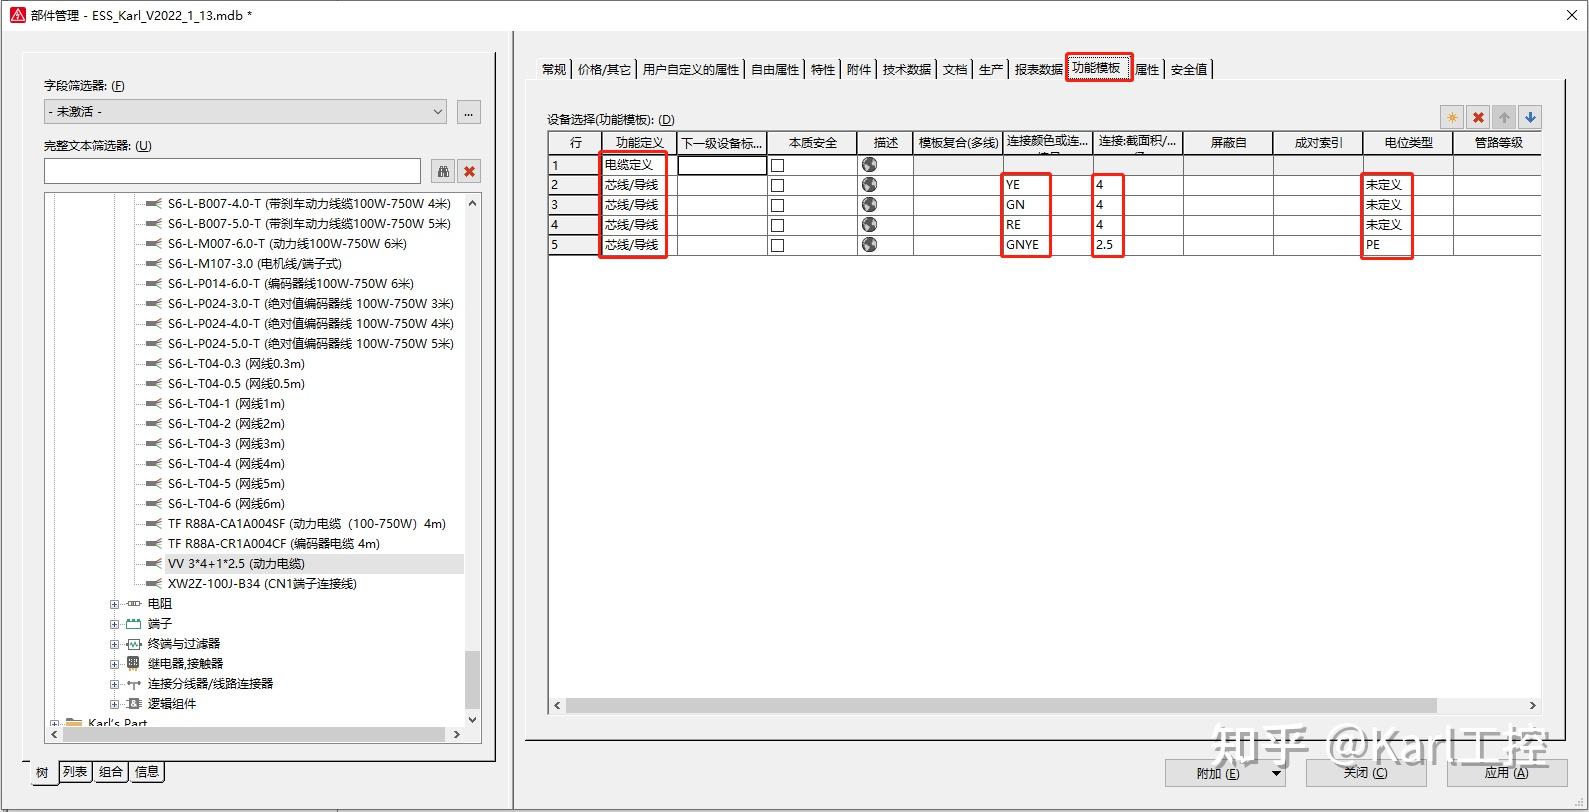Viewport: 1589px width, 812px height.
Task: Clear full text filter red X icon
Action: click(x=469, y=171)
